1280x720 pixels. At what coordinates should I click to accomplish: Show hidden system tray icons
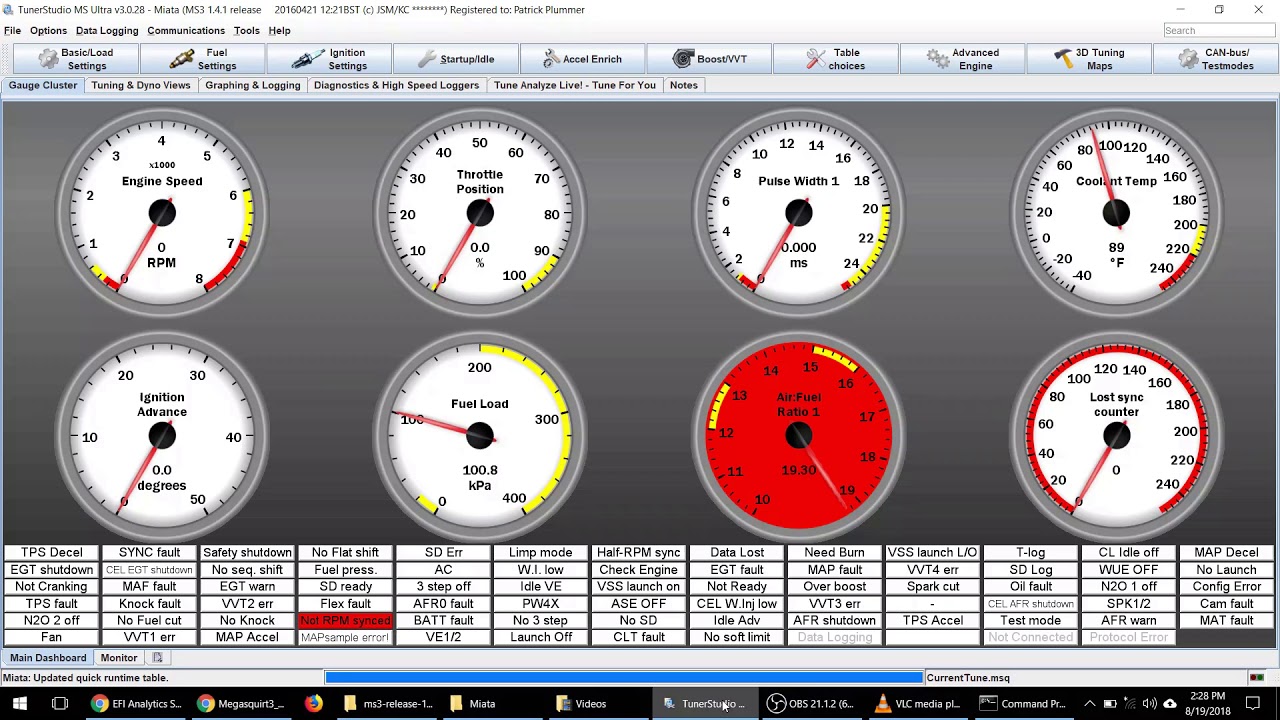pos(1089,704)
